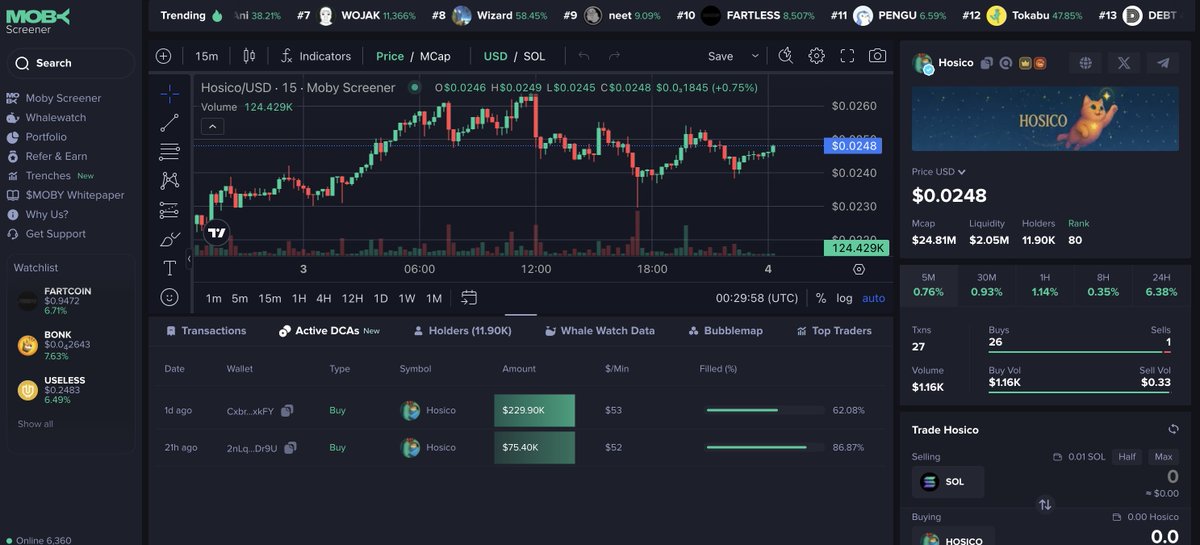This screenshot has width=1200, height=545.
Task: Set chart currency to SOL
Action: pos(534,56)
